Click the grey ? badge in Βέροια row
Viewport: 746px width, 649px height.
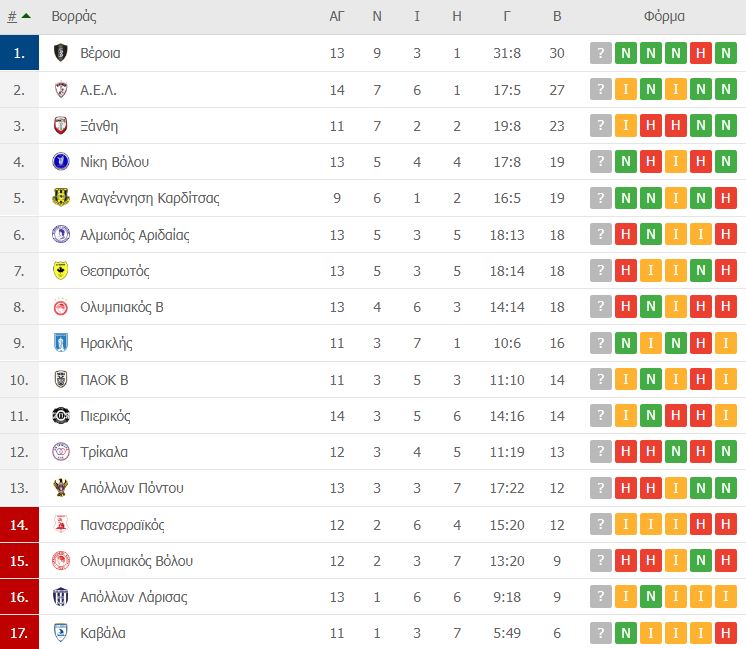pyautogui.click(x=601, y=53)
